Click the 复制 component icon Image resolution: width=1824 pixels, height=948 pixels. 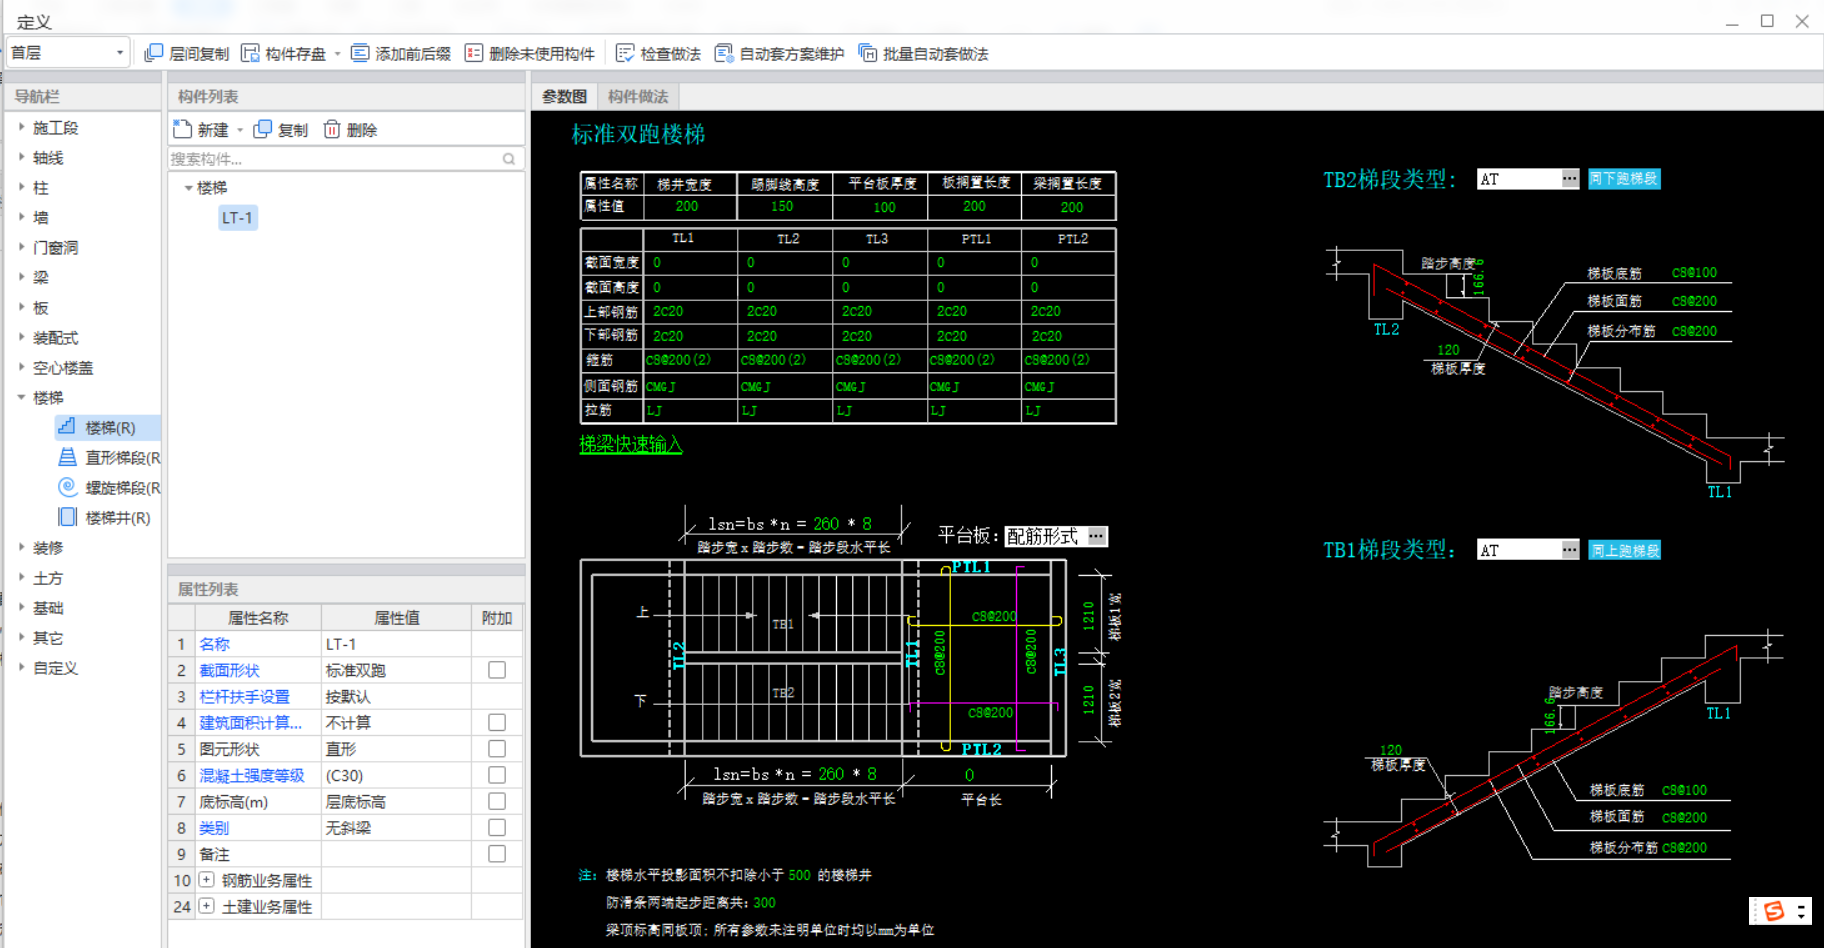pos(263,129)
